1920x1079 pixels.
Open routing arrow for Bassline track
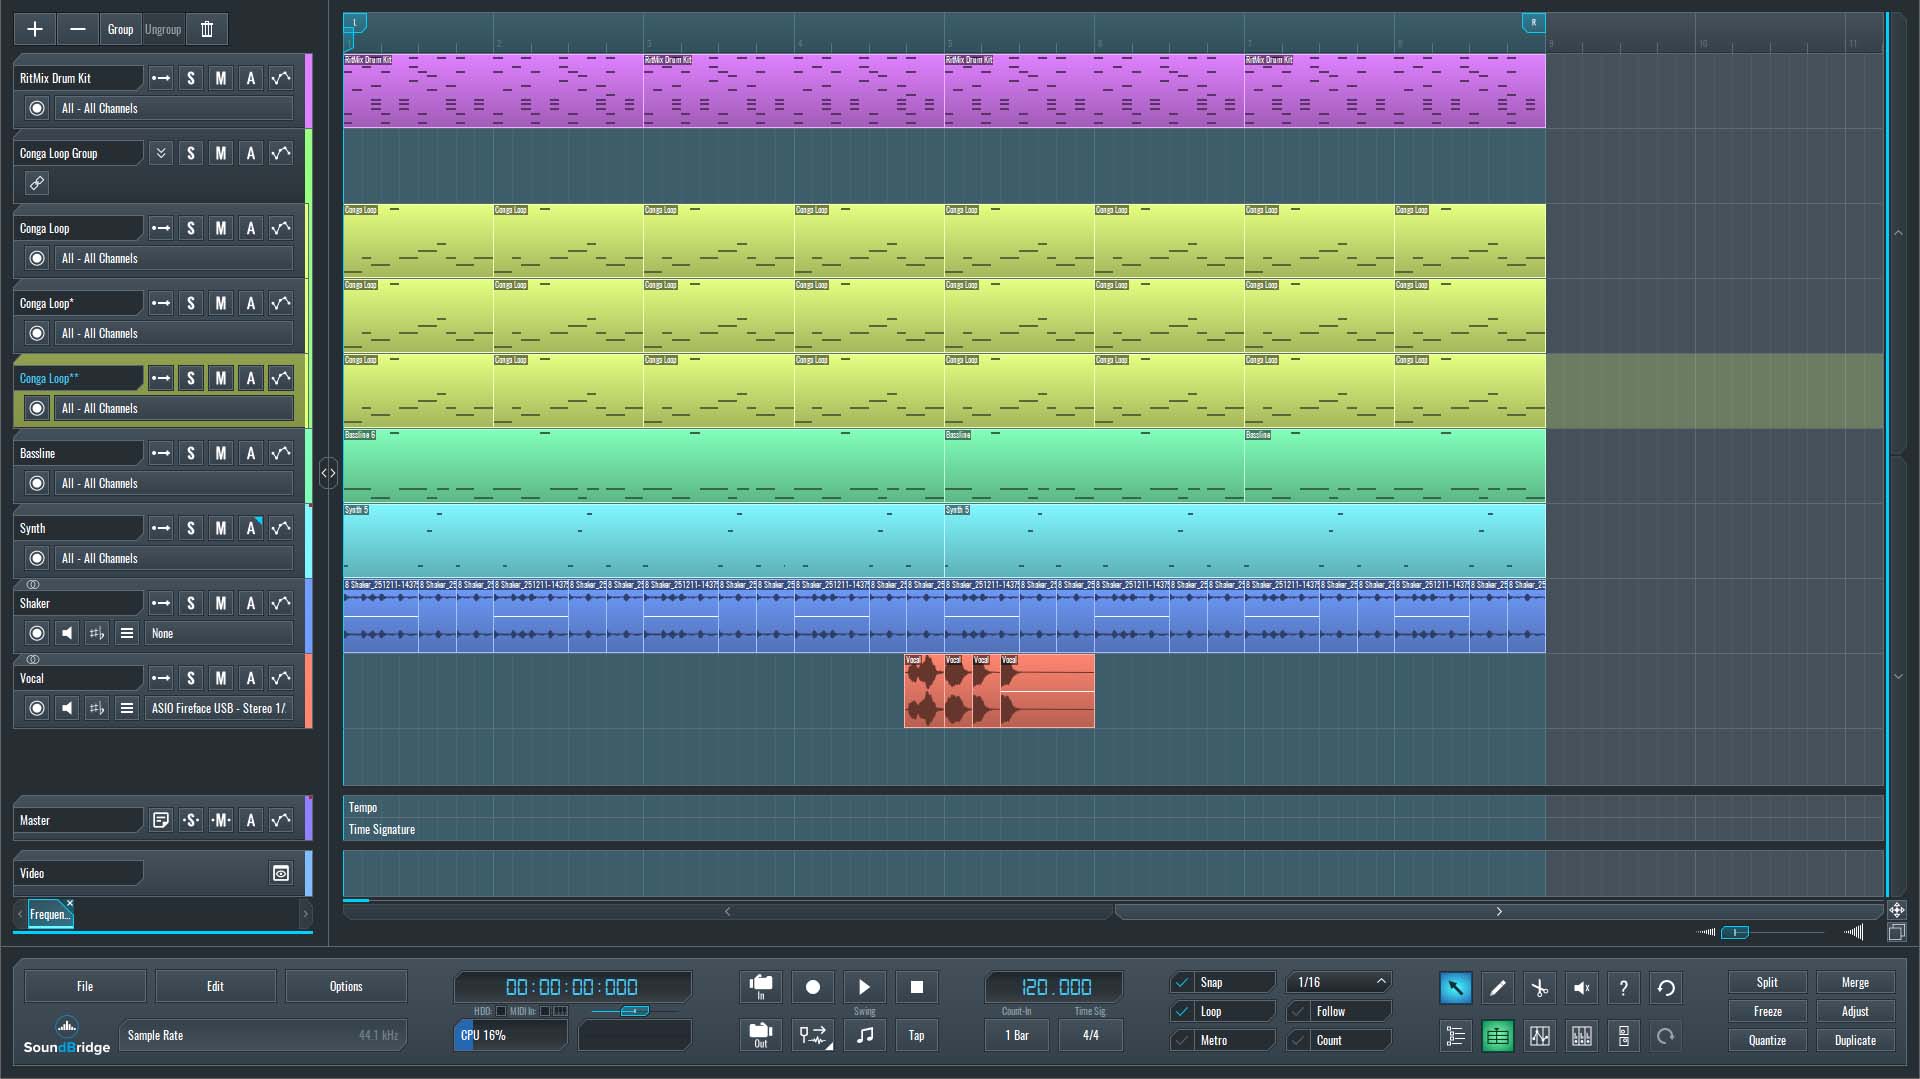click(160, 453)
